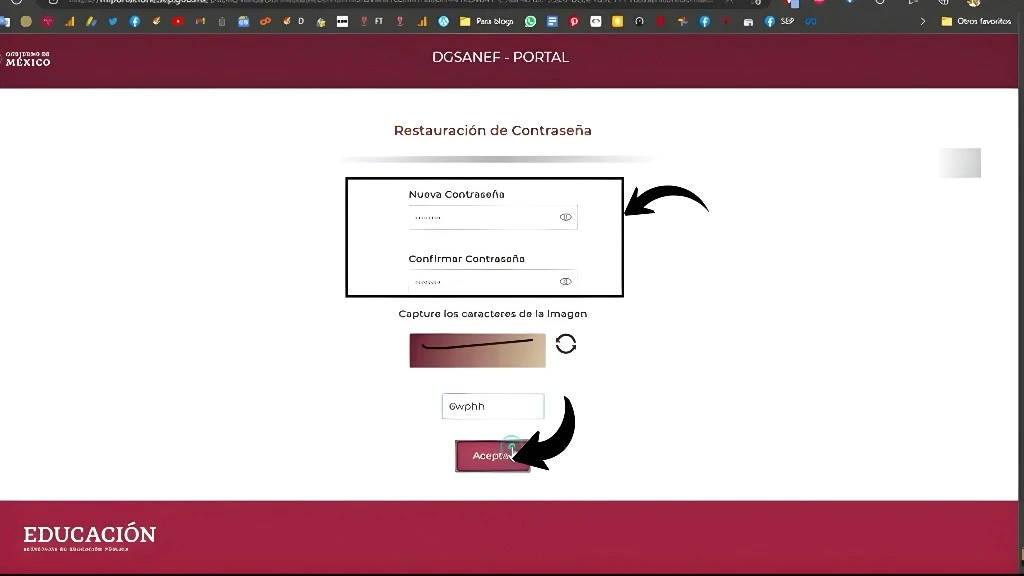Image resolution: width=1024 pixels, height=576 pixels.
Task: Open the WordPress bookmark
Action: [443, 20]
